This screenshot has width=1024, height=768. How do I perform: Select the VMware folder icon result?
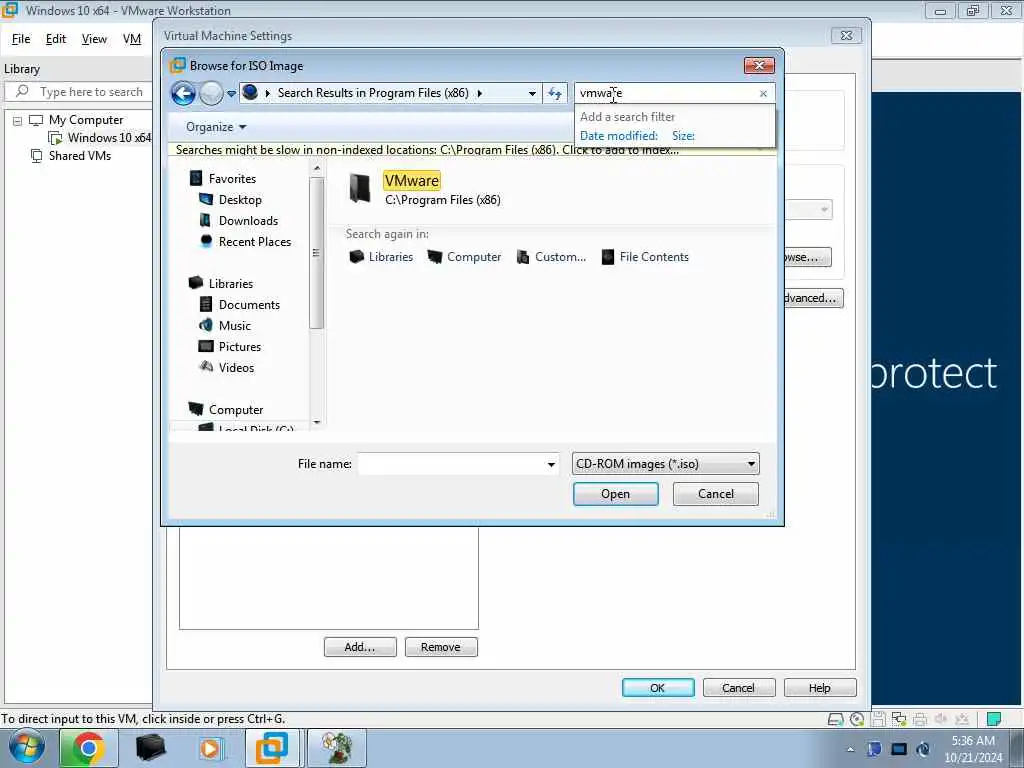[x=360, y=188]
